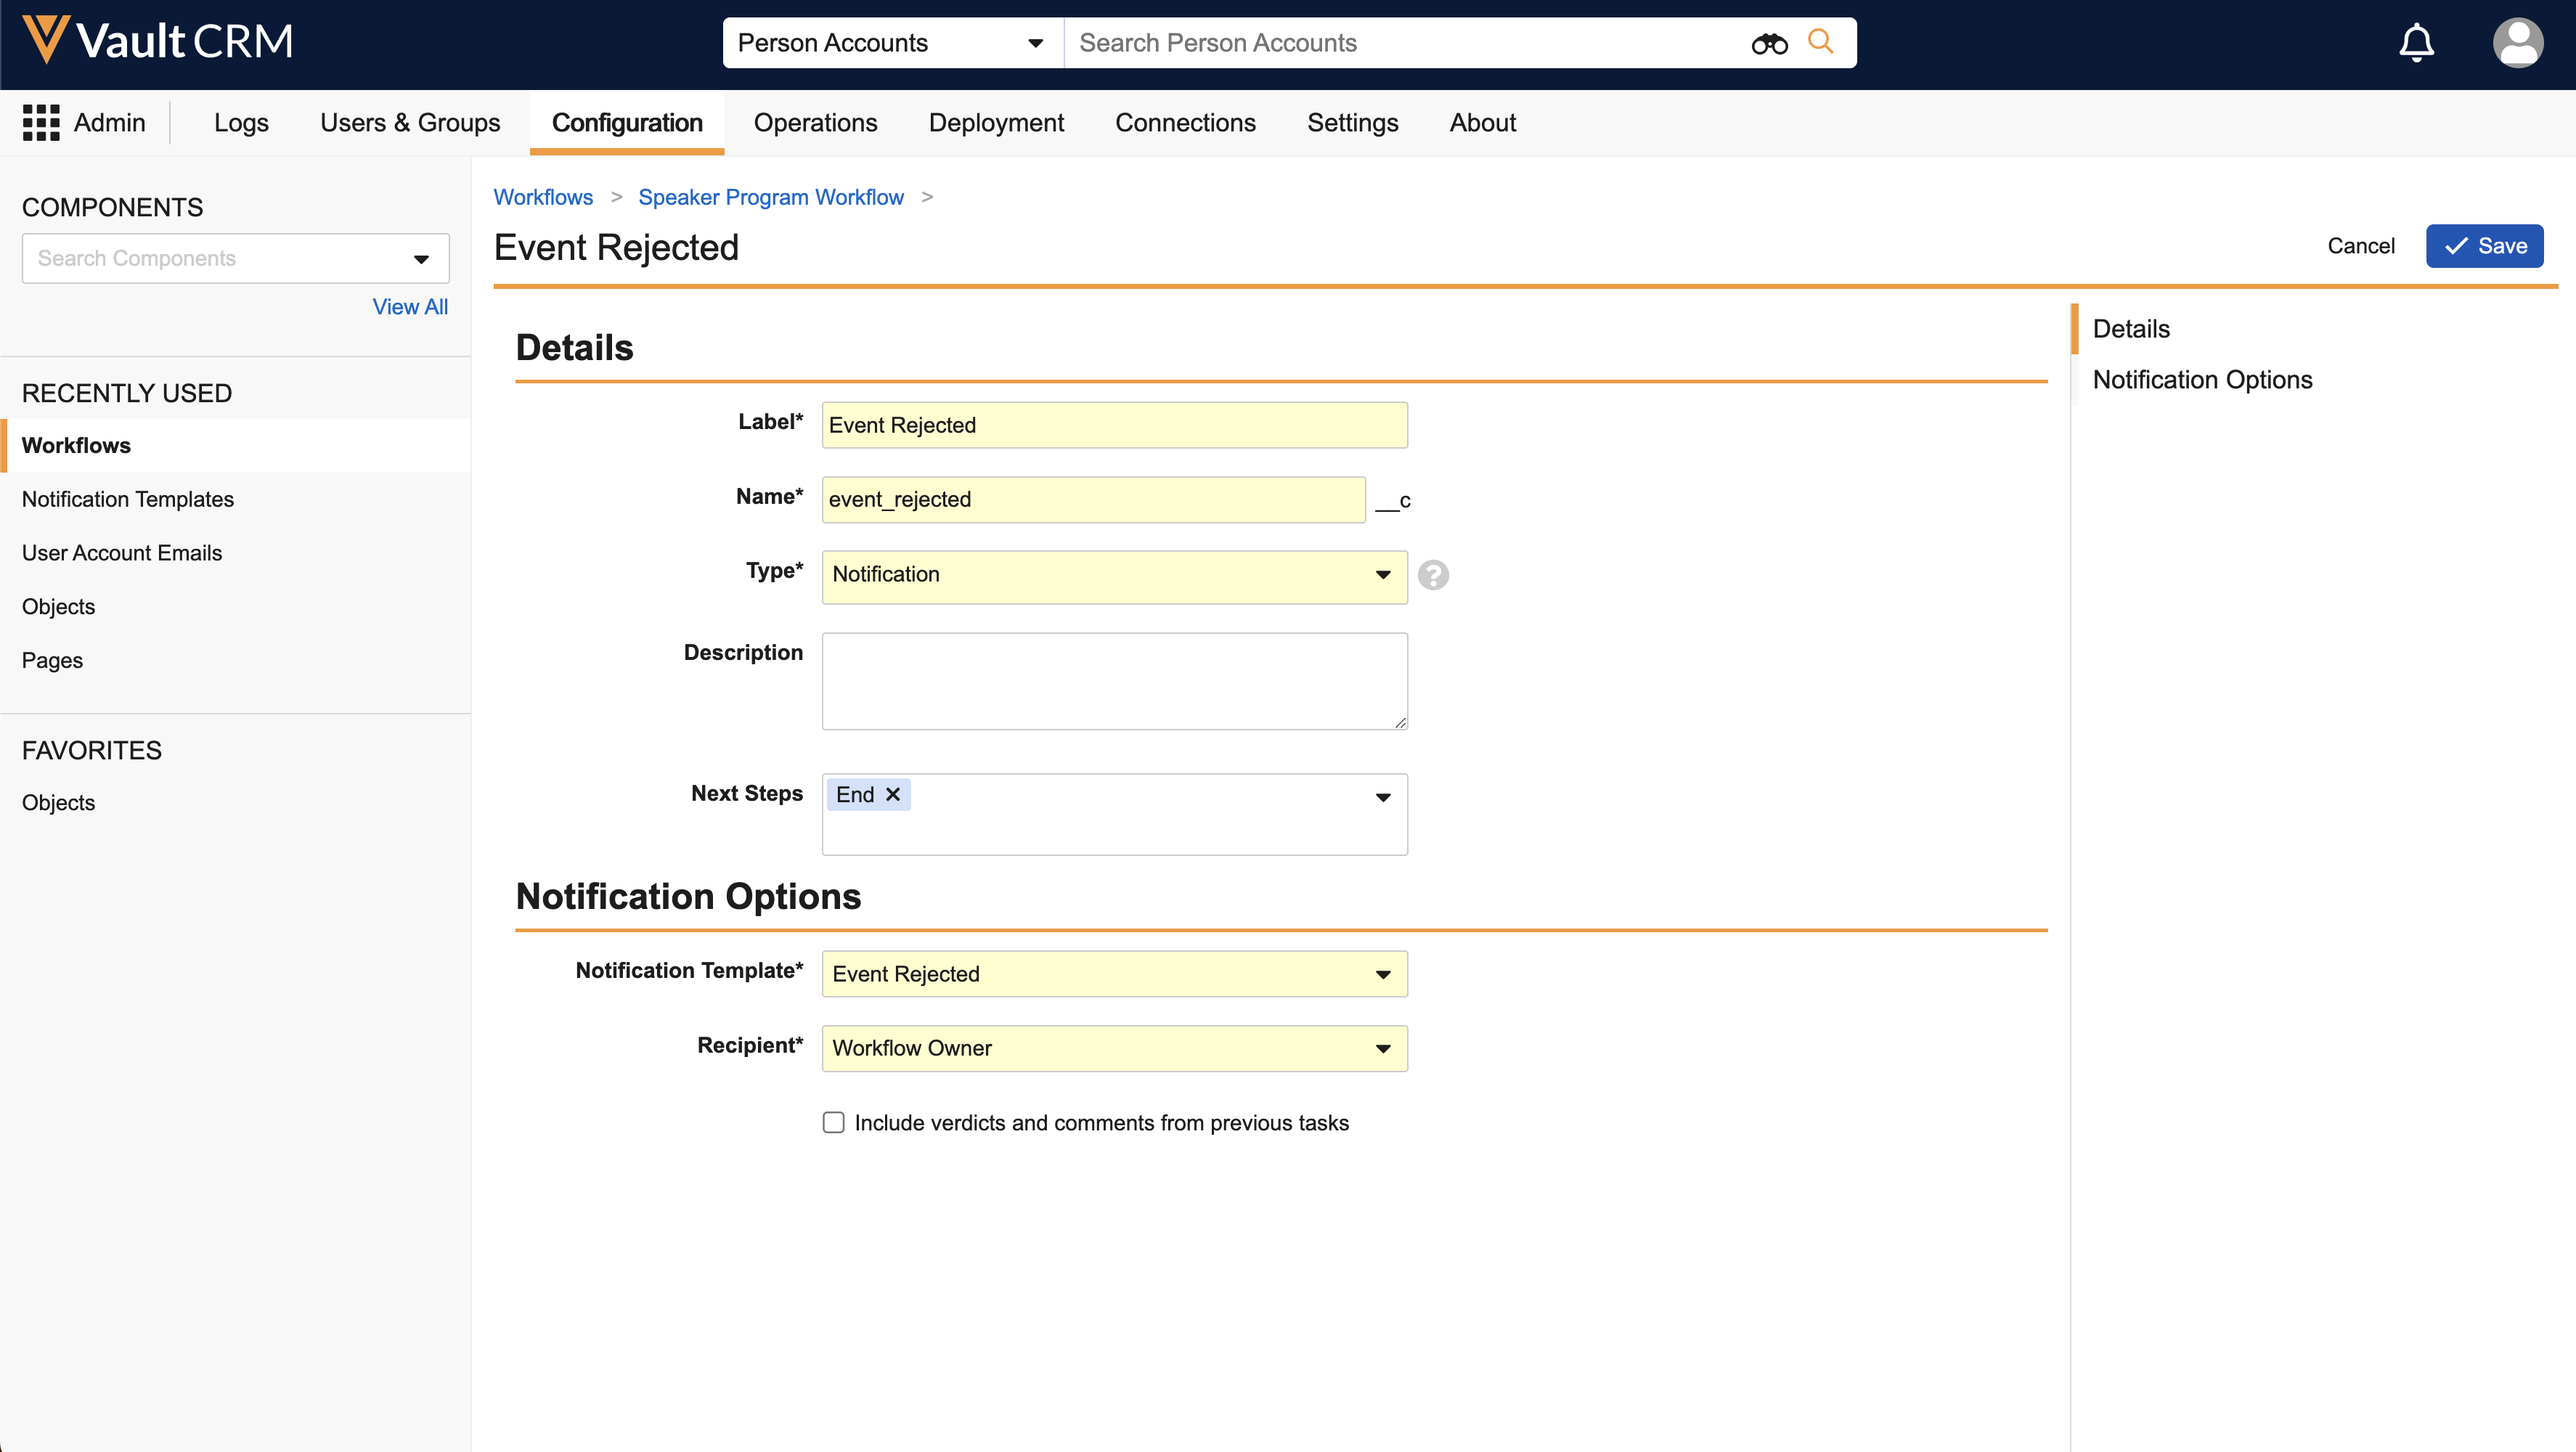Expand the Notification Template dropdown

tap(1114, 974)
